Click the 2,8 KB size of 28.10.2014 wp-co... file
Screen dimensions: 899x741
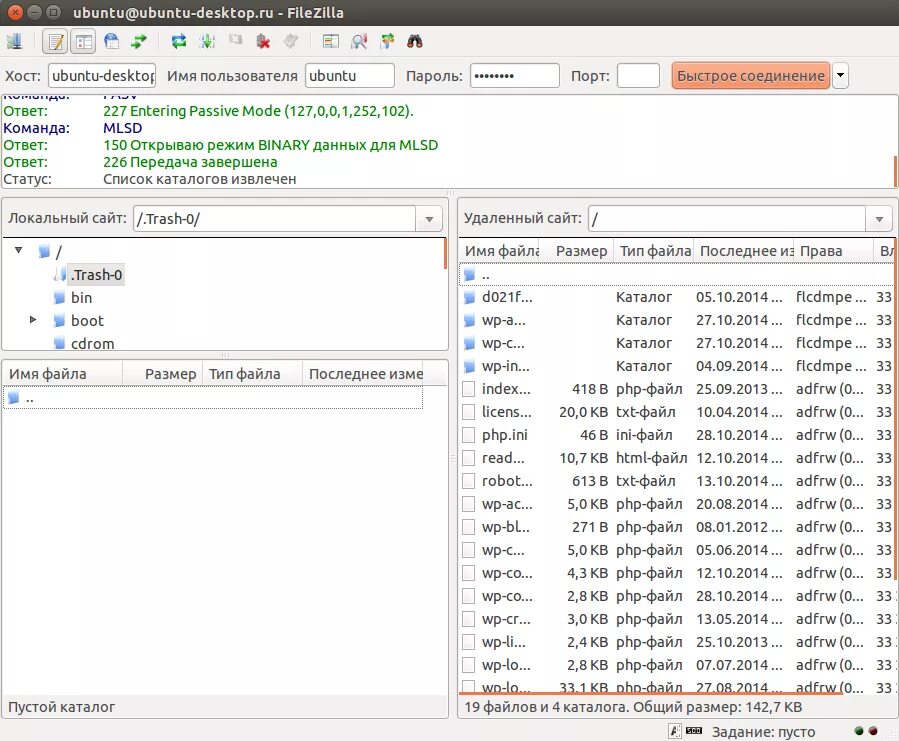587,596
